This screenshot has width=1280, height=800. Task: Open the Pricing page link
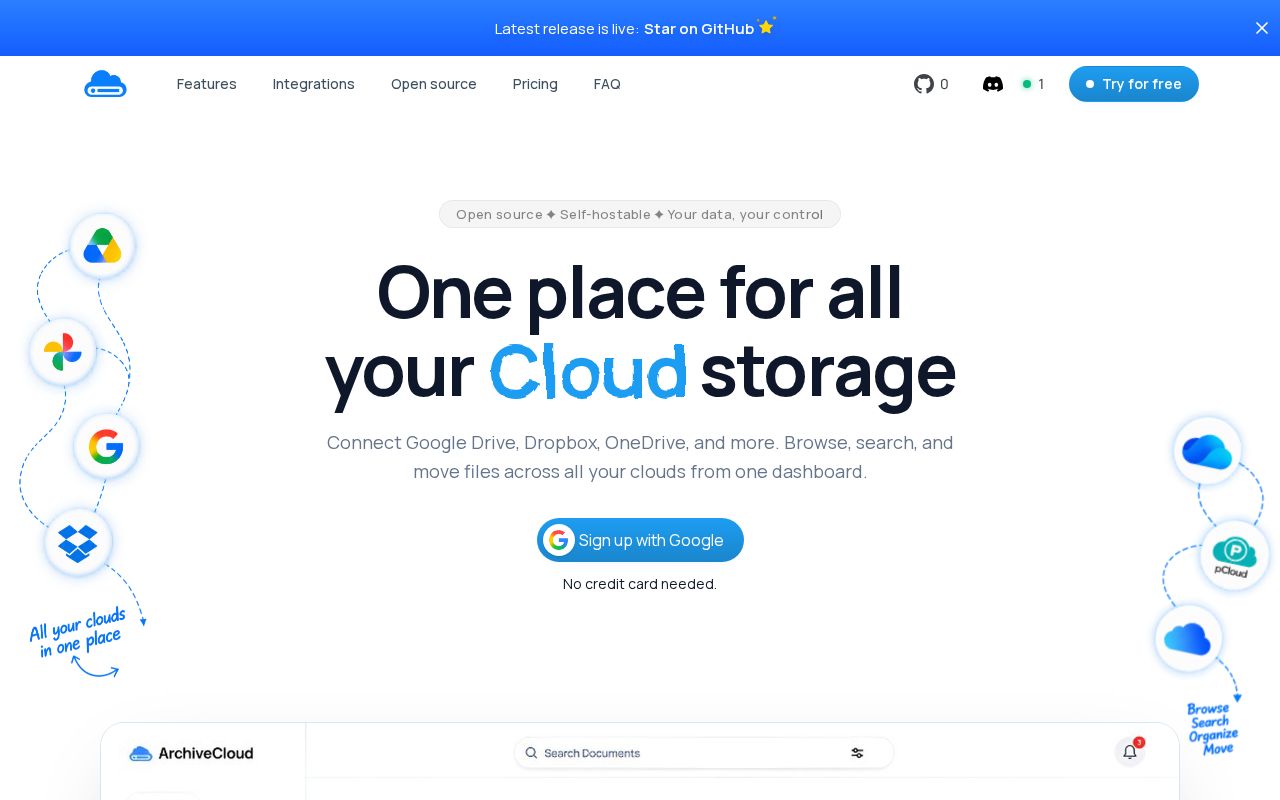click(535, 84)
